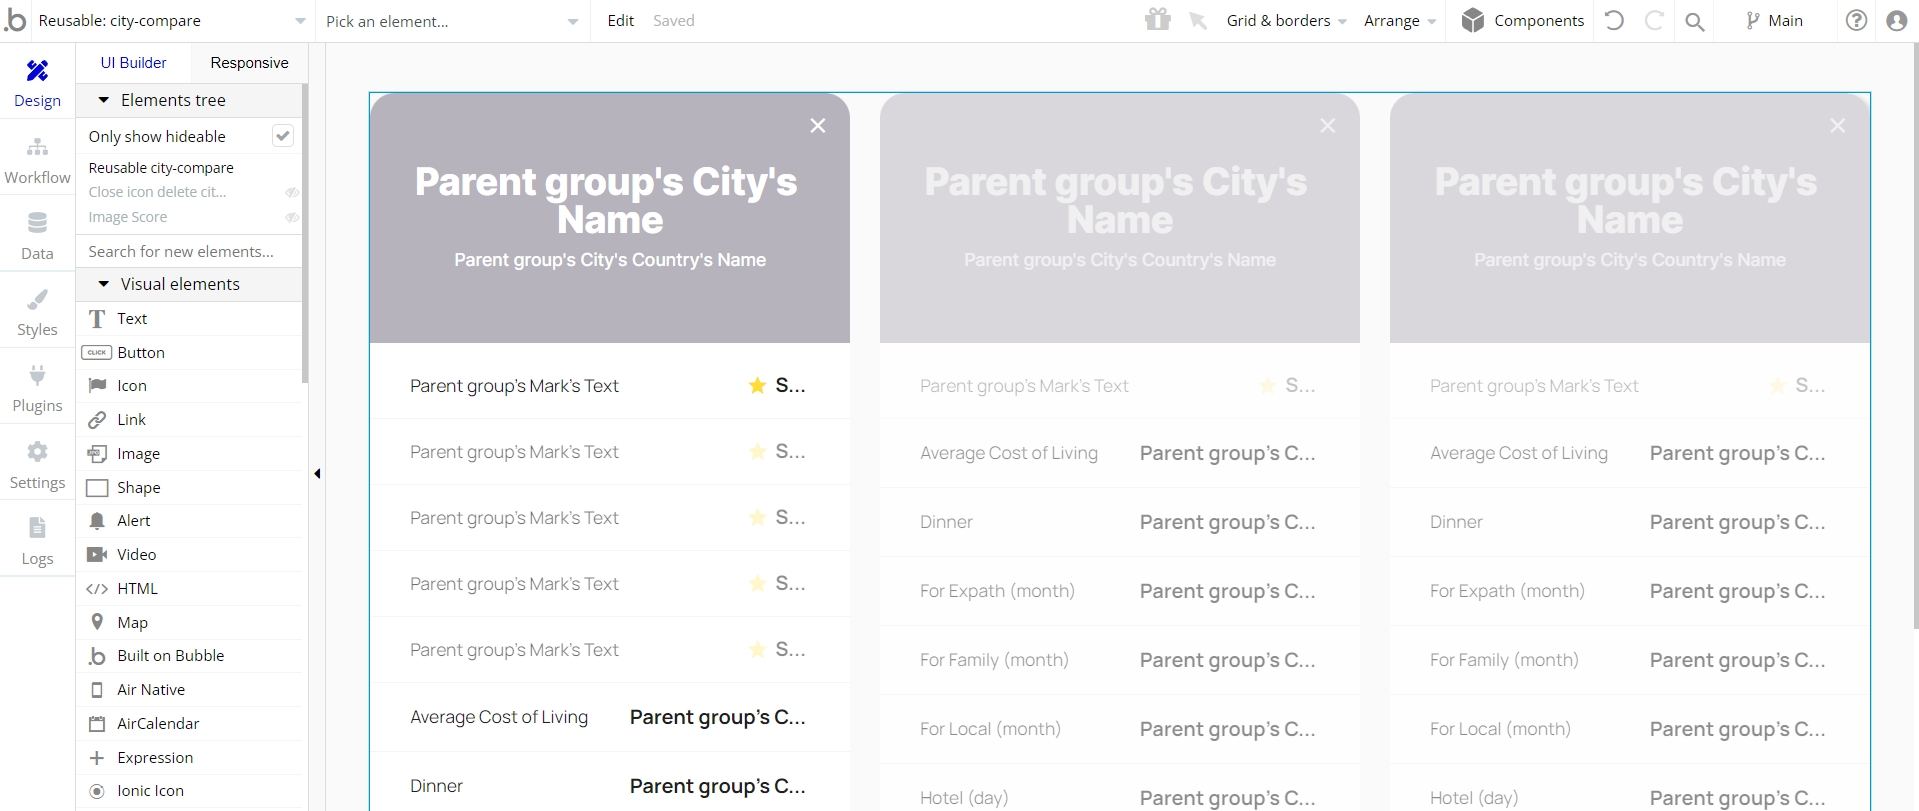Open the Styles section
This screenshot has height=811, width=1919.
(x=37, y=312)
